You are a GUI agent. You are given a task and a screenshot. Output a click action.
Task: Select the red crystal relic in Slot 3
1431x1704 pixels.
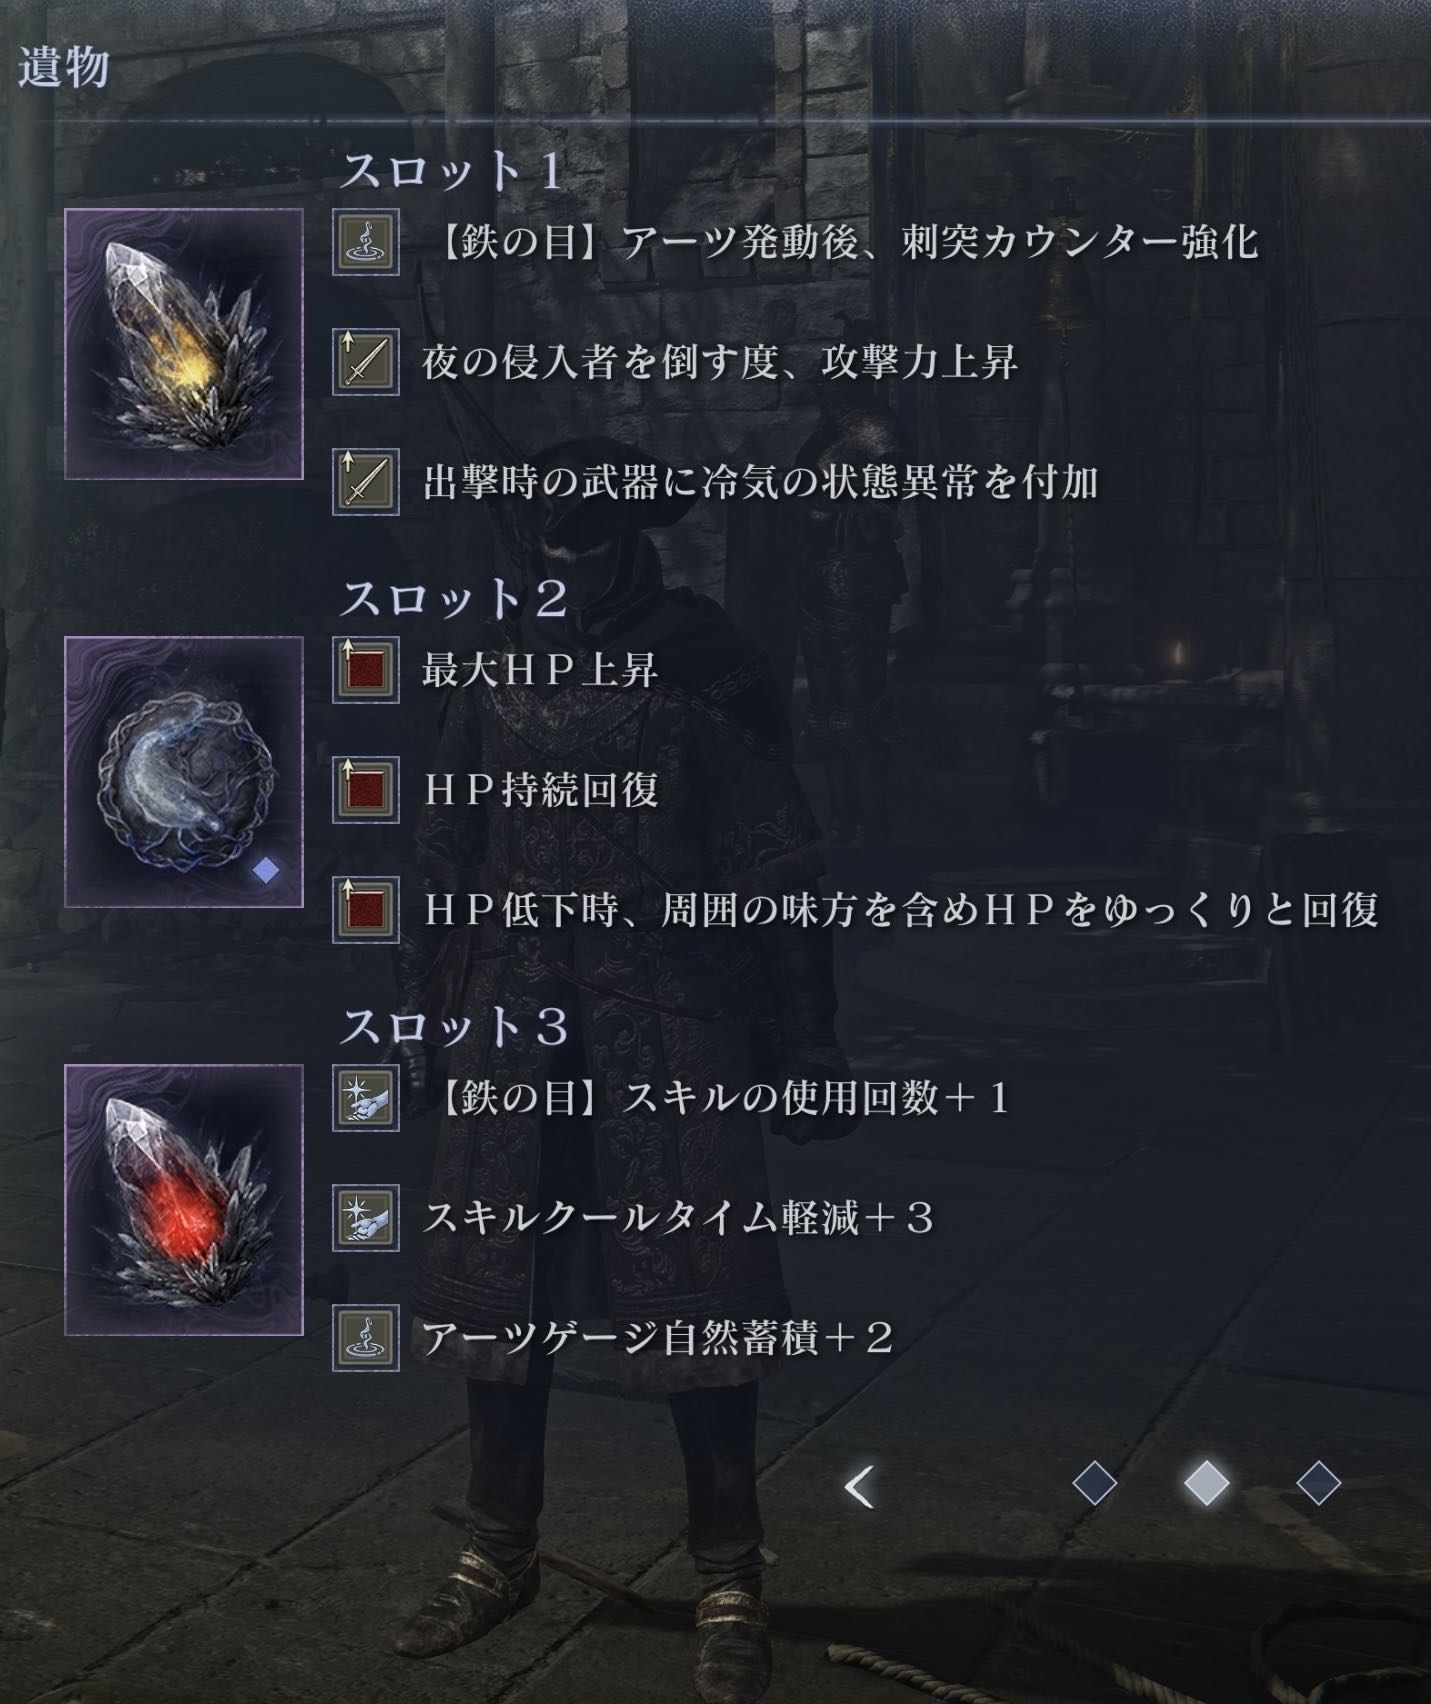pyautogui.click(x=184, y=1200)
